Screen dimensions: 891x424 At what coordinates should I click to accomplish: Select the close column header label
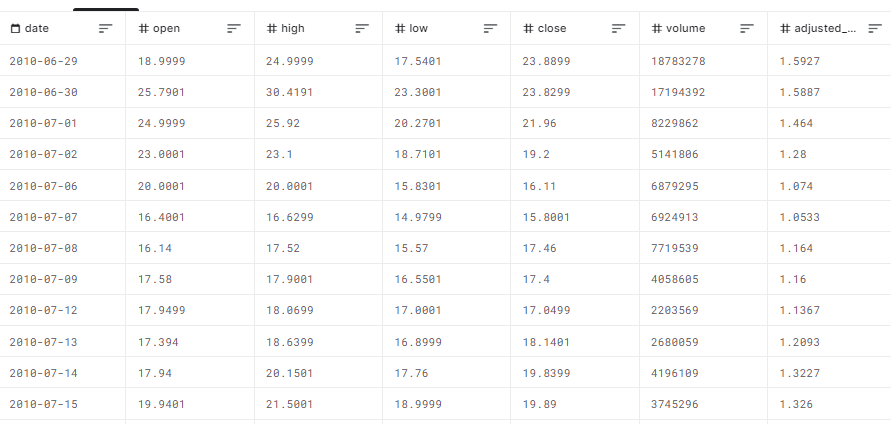[x=551, y=29]
